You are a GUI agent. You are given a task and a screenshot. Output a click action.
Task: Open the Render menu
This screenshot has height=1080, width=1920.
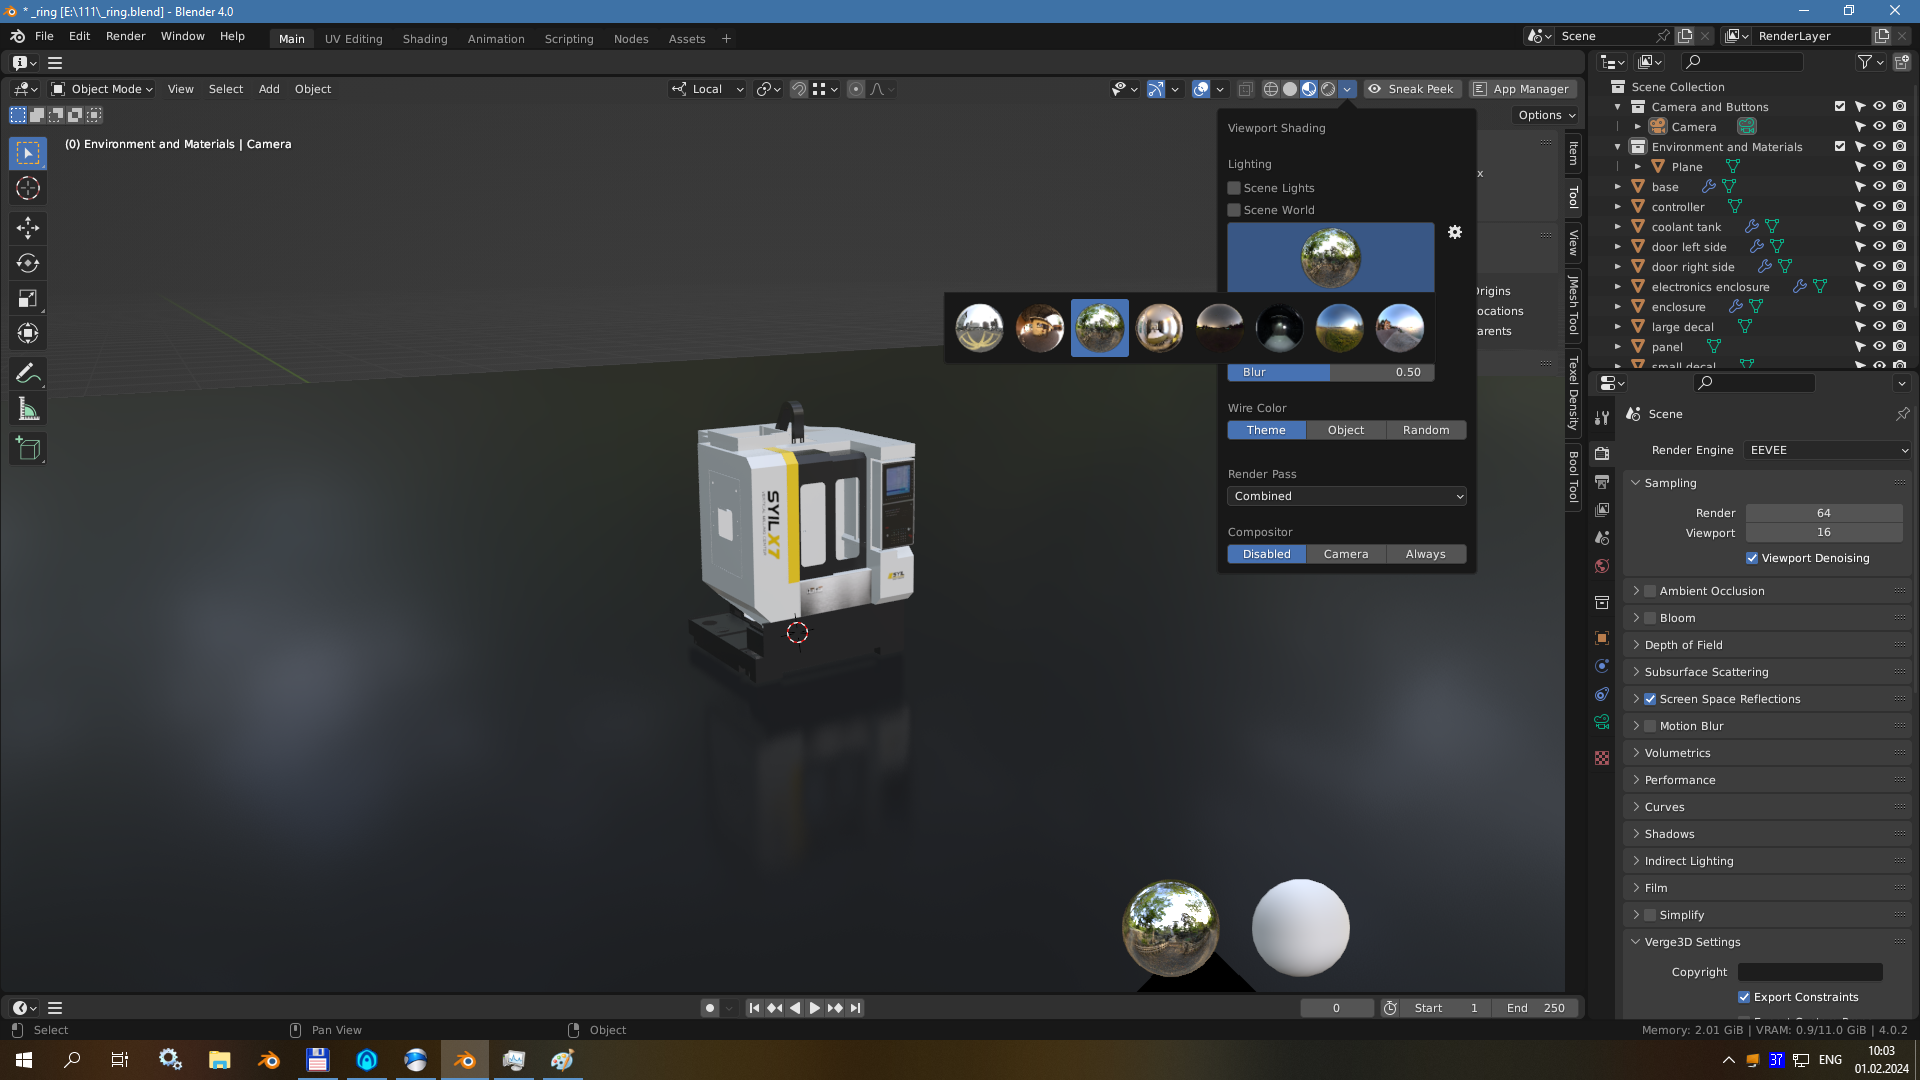[x=126, y=36]
